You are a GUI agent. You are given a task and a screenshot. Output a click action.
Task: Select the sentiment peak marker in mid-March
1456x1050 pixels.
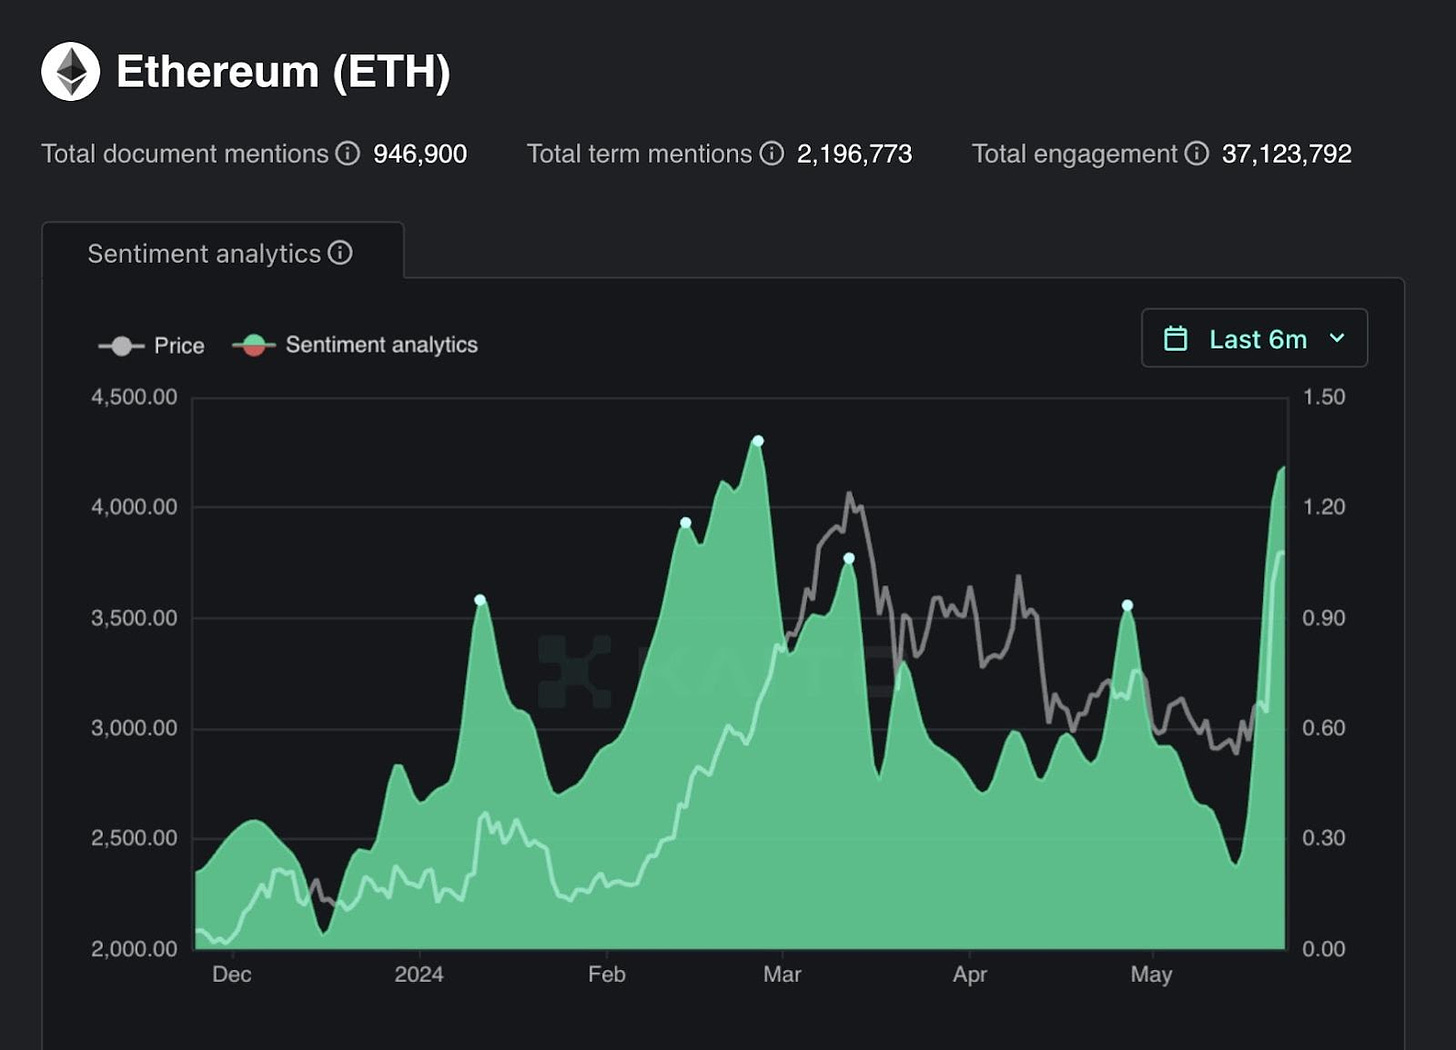coord(849,559)
